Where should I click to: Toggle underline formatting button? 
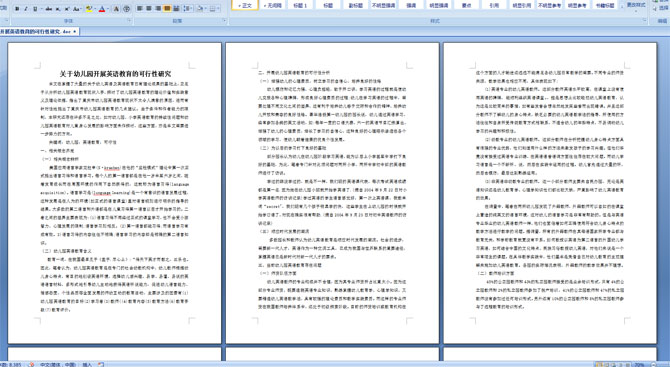coord(35,9)
